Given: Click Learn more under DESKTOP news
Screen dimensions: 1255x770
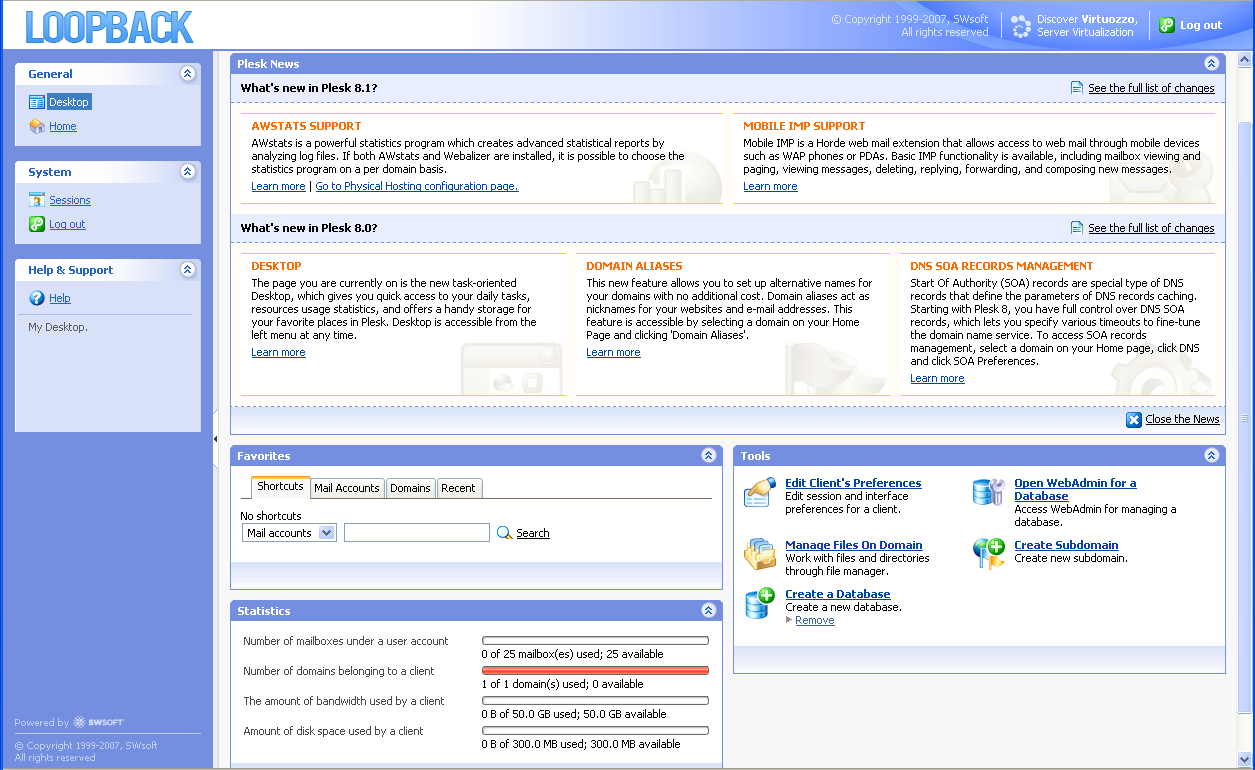Looking at the screenshot, I should [x=278, y=352].
